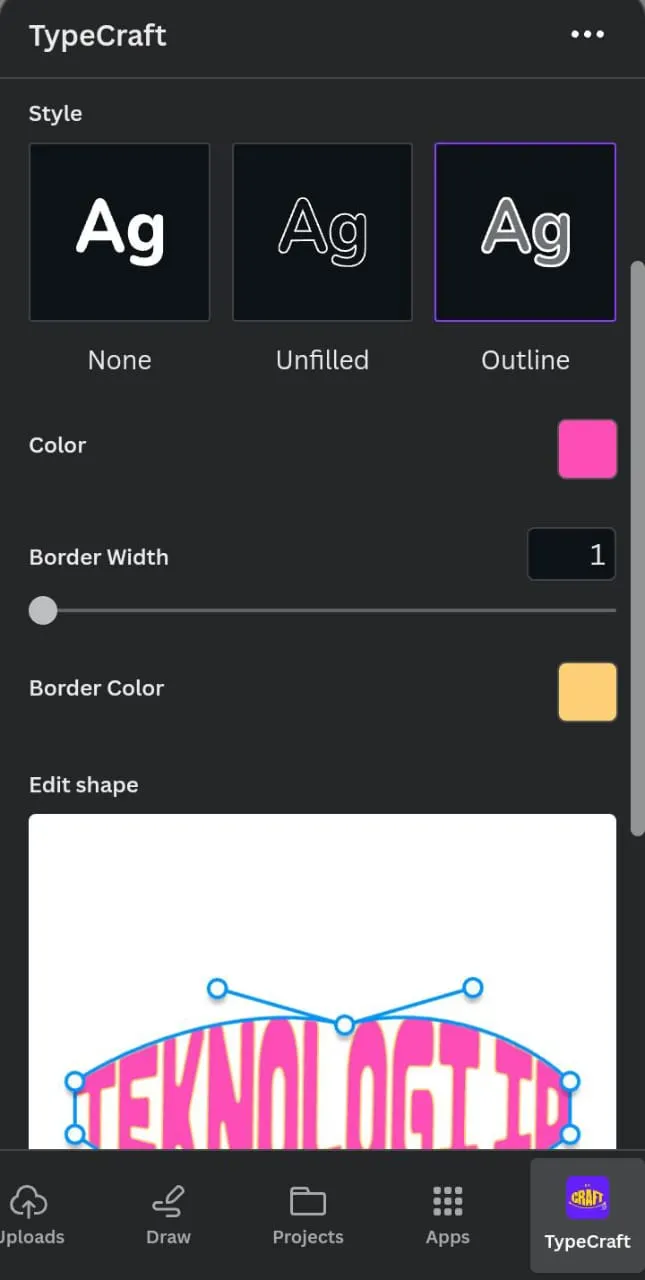Click the top center curve anchor point
The height and width of the screenshot is (1280, 645).
click(x=345, y=1025)
